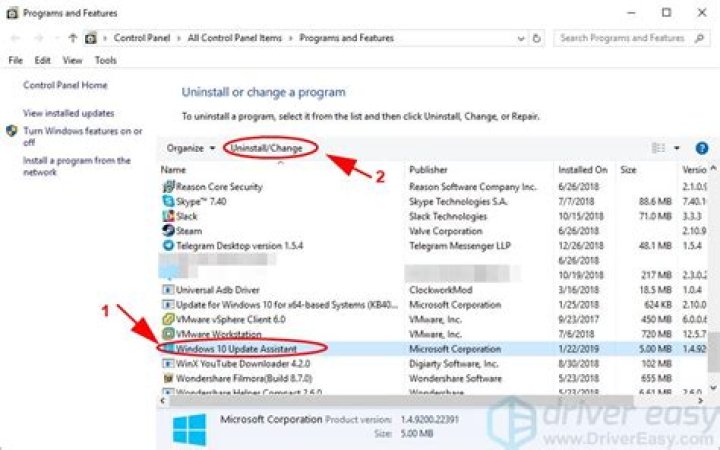Open the Organize dropdown

[x=191, y=148]
